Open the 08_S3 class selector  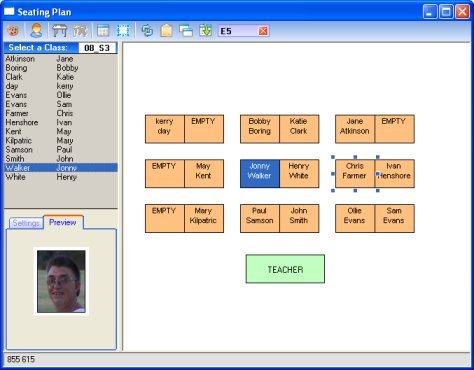coord(97,48)
